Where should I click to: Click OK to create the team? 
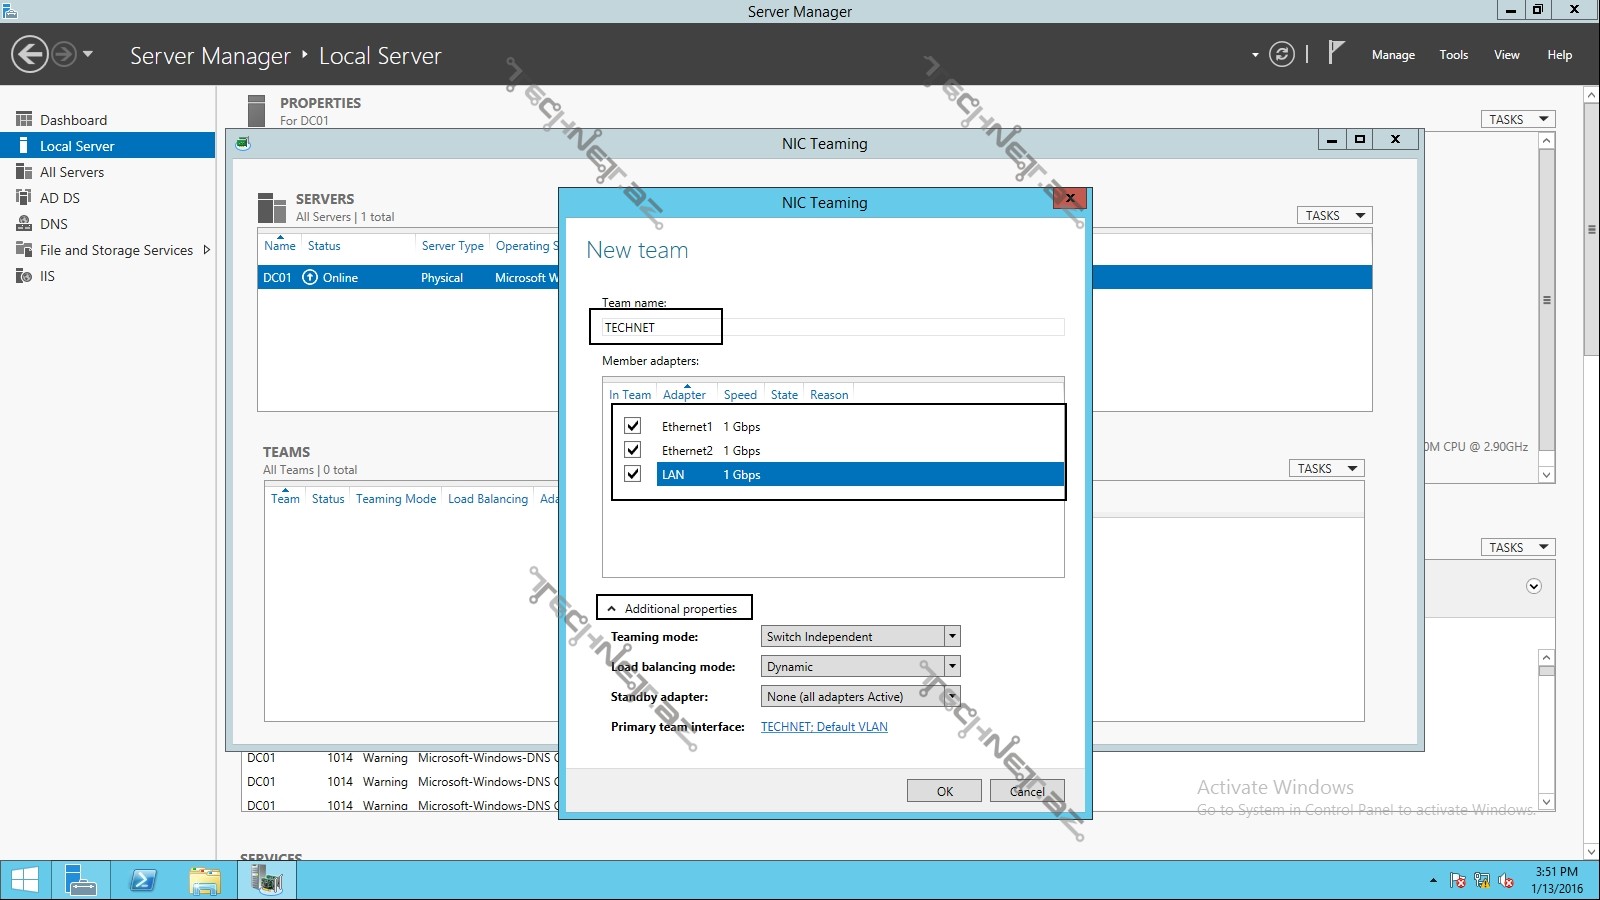click(x=944, y=791)
